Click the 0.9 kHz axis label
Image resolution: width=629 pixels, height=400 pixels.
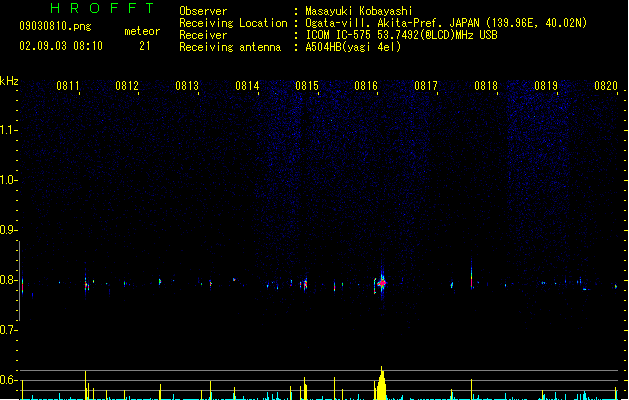(x=8, y=230)
